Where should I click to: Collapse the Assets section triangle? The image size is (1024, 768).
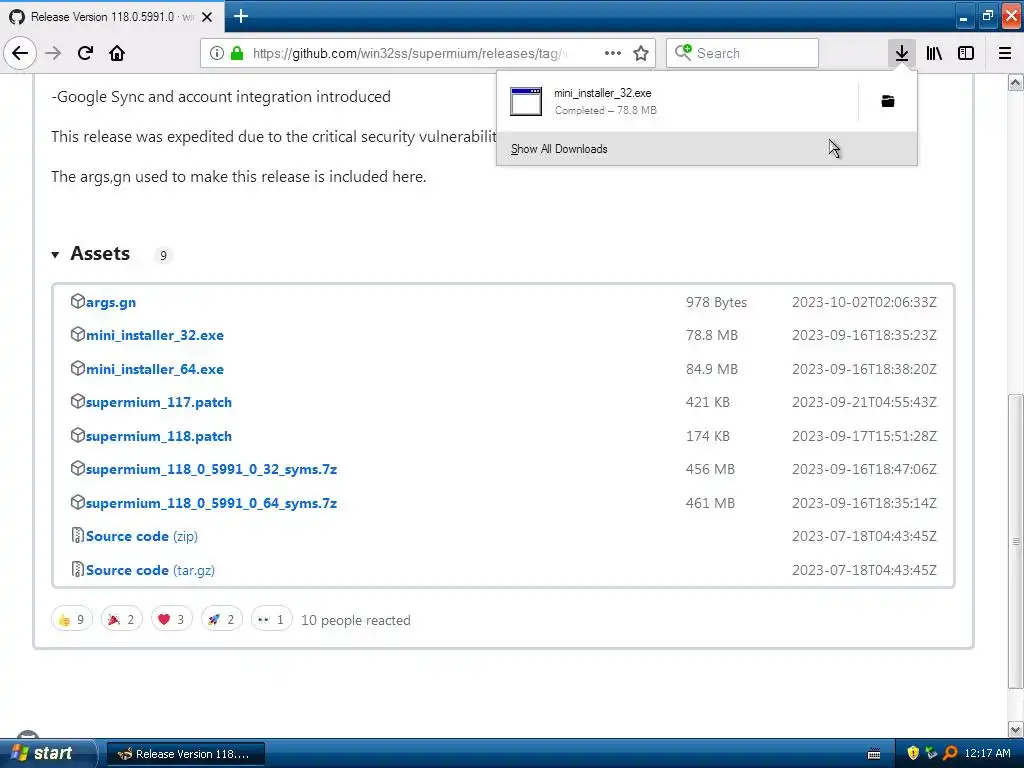pos(56,255)
